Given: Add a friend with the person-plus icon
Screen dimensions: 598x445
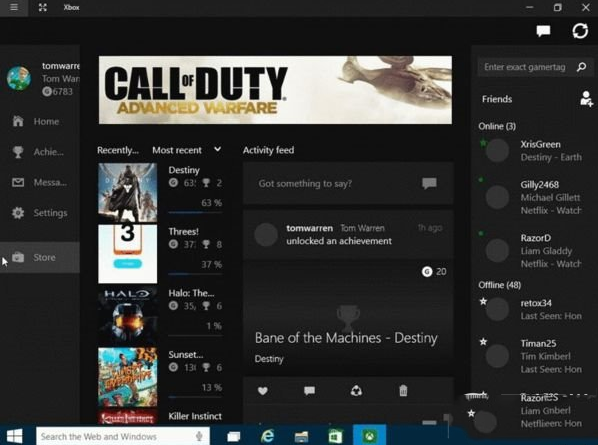Looking at the screenshot, I should pos(586,98).
